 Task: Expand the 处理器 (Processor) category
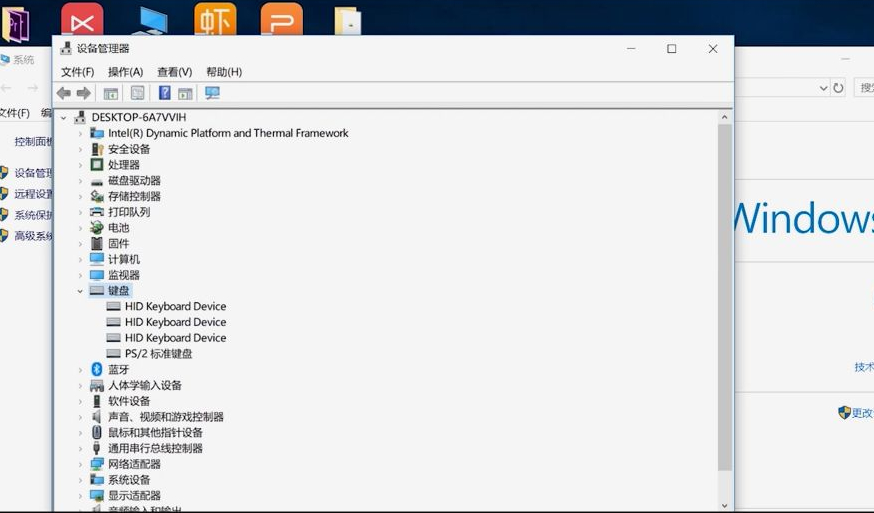[81, 165]
